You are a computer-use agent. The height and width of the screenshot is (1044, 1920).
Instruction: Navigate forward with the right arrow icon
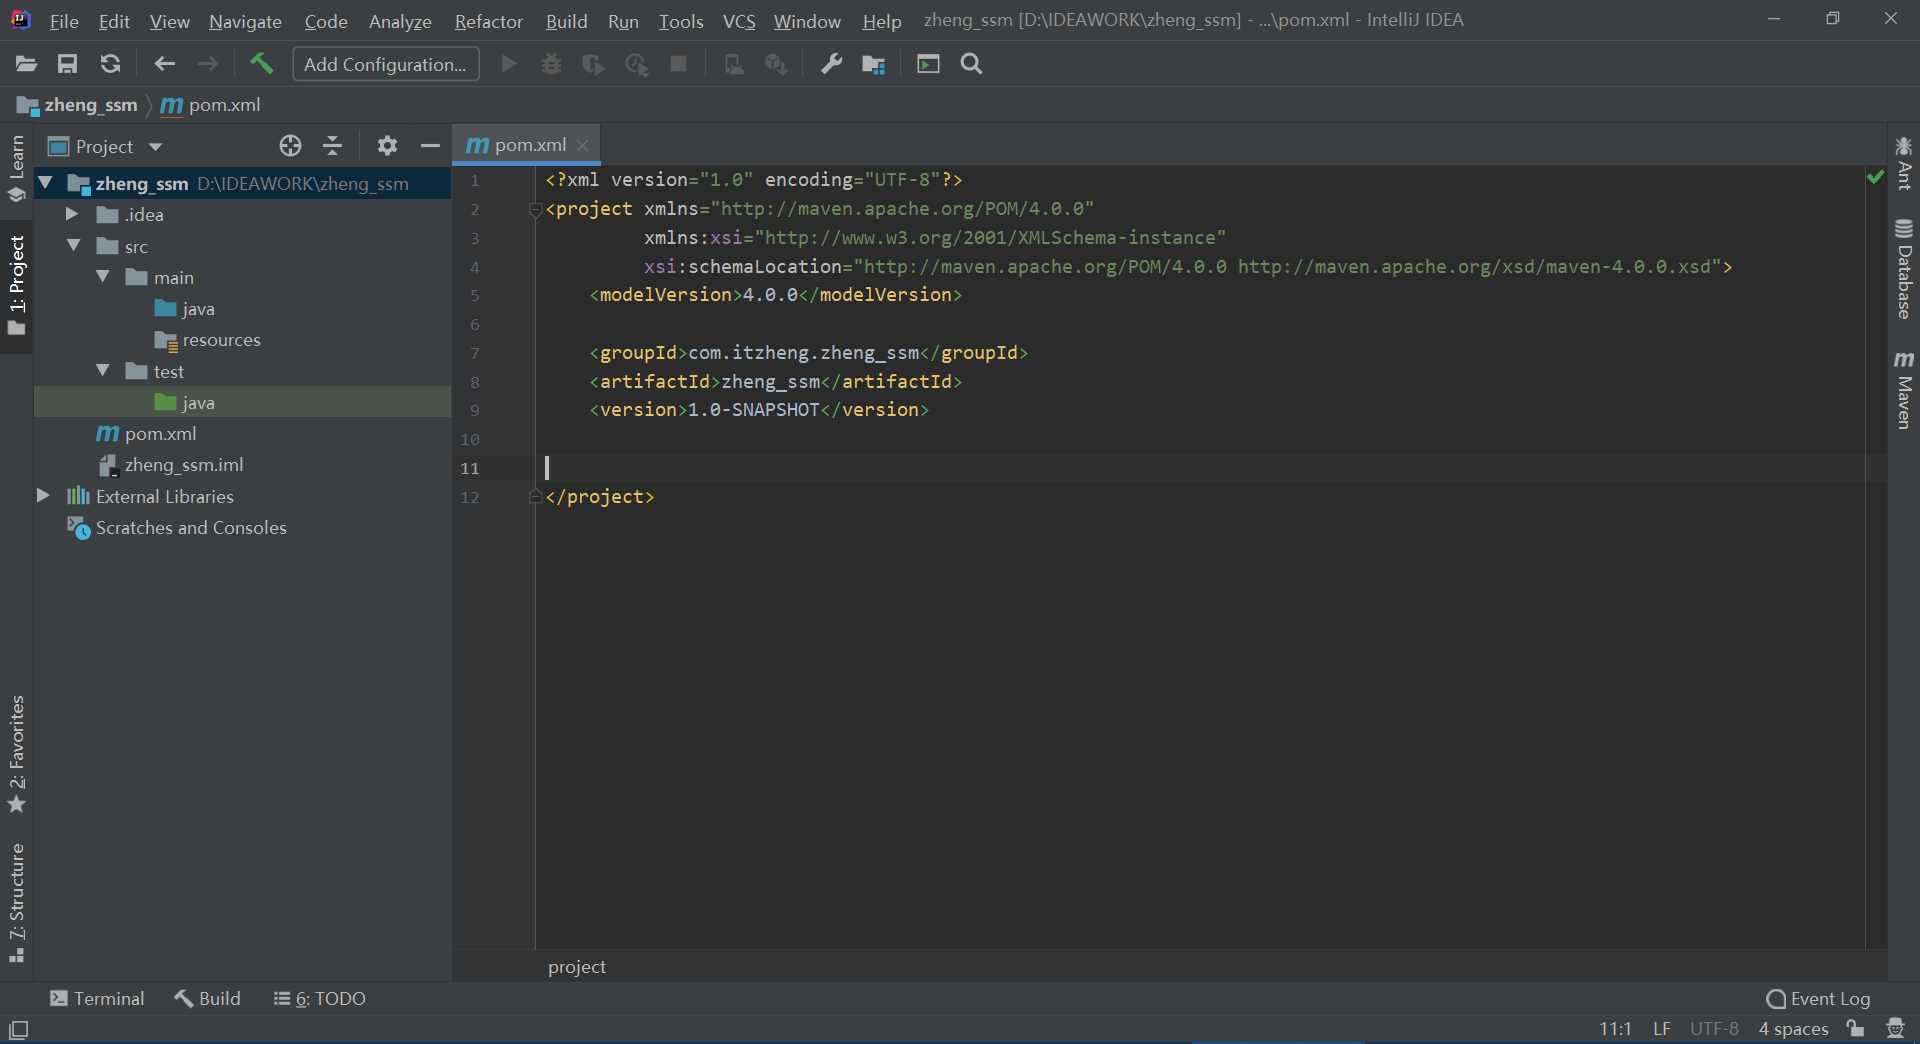pos(208,64)
